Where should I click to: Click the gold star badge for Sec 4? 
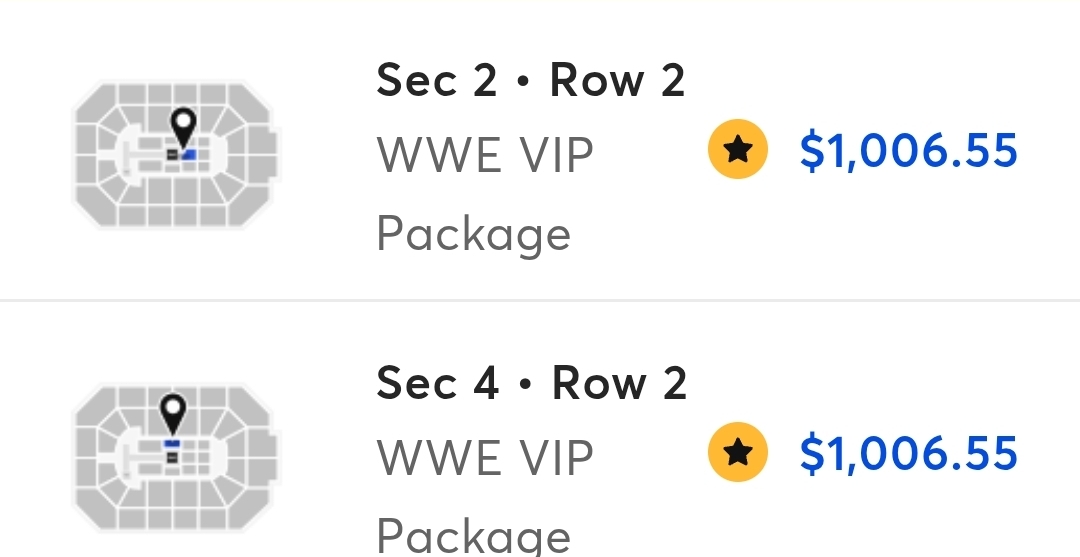point(738,452)
